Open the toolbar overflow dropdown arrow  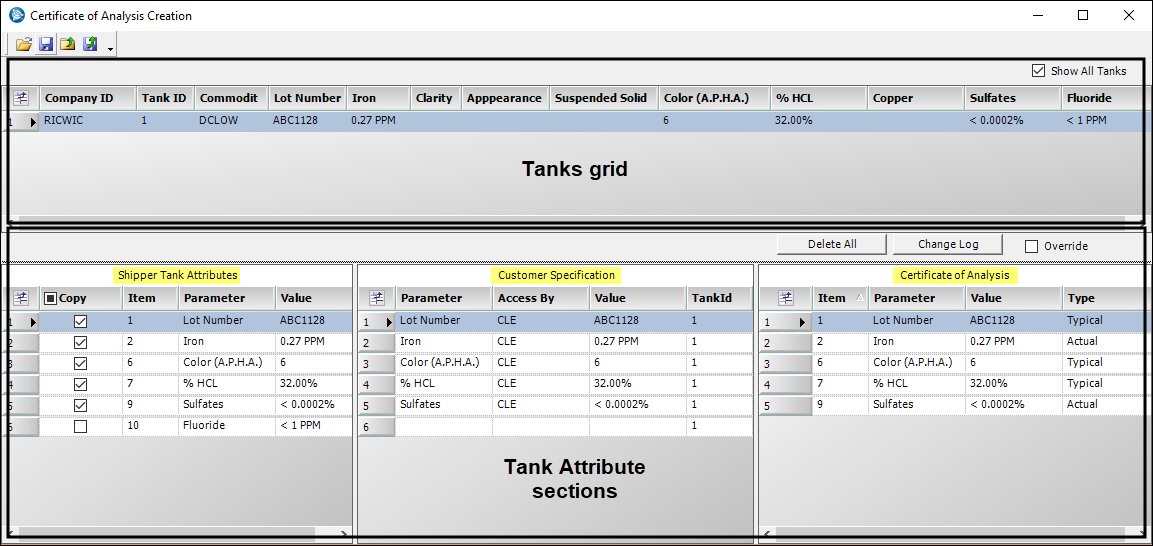pyautogui.click(x=110, y=49)
